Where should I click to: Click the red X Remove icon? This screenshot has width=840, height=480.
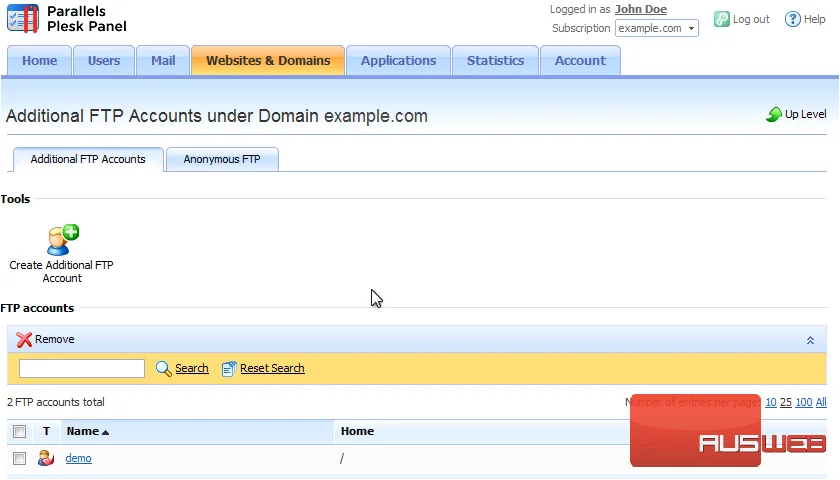[x=24, y=340]
